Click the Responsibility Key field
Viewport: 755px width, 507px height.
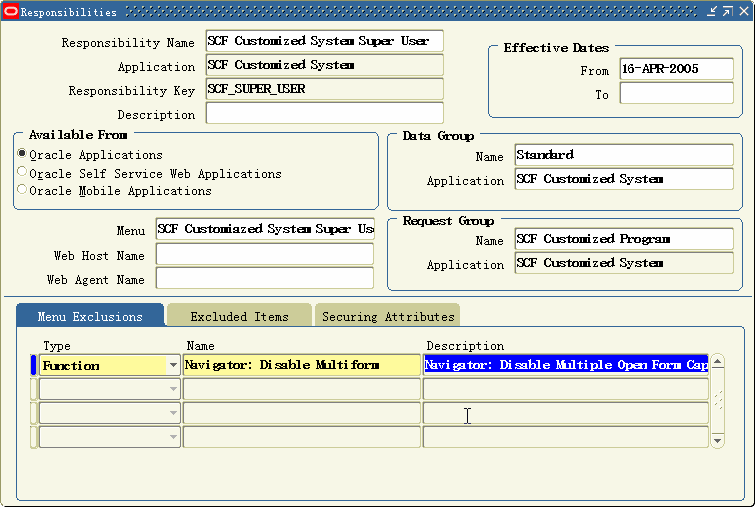[x=324, y=89]
